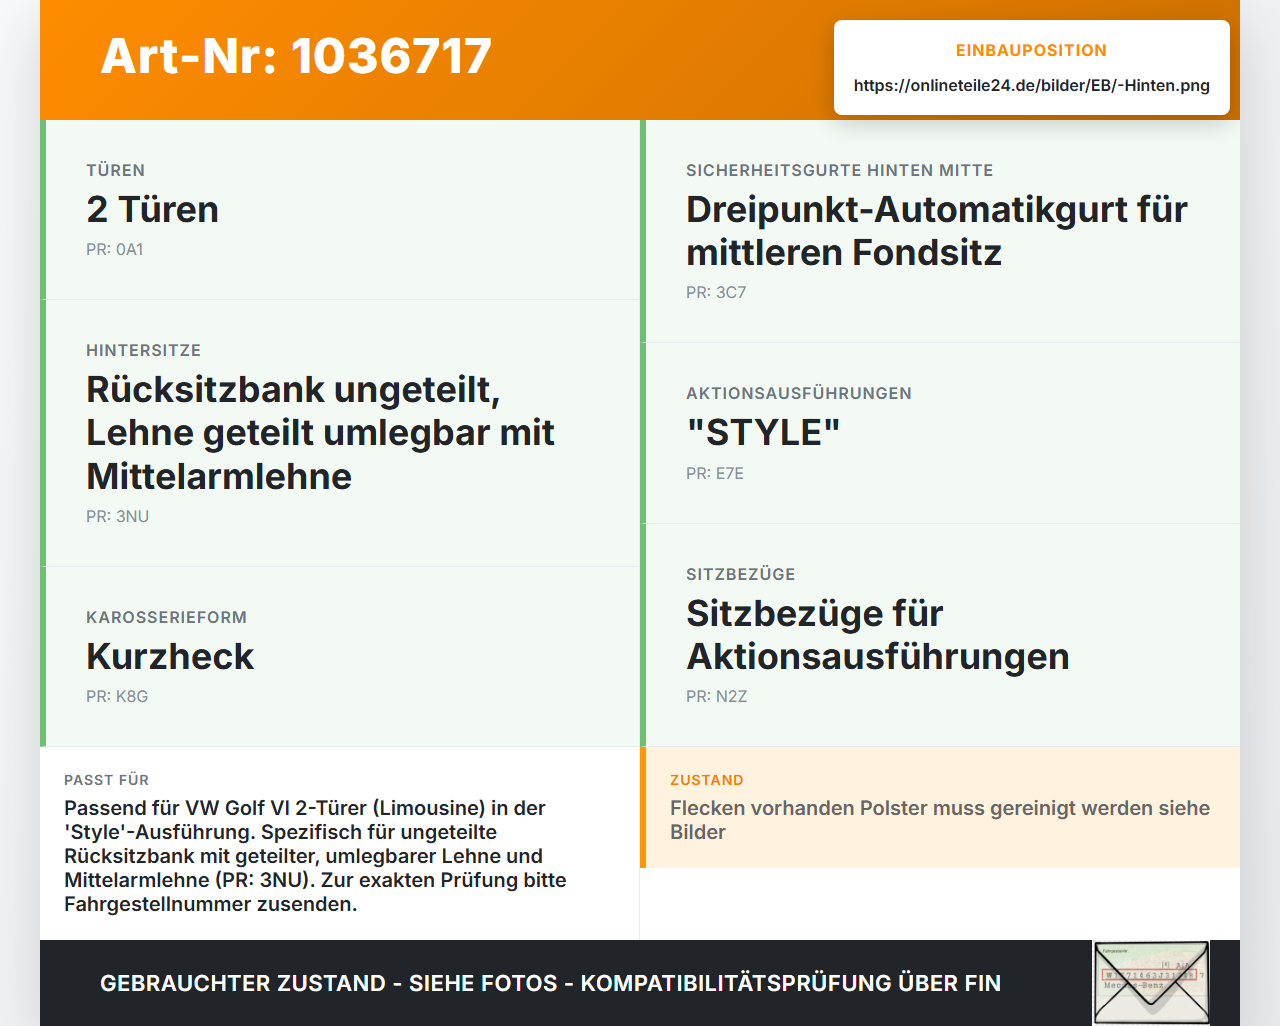Click the PR: 3NU code

point(118,516)
